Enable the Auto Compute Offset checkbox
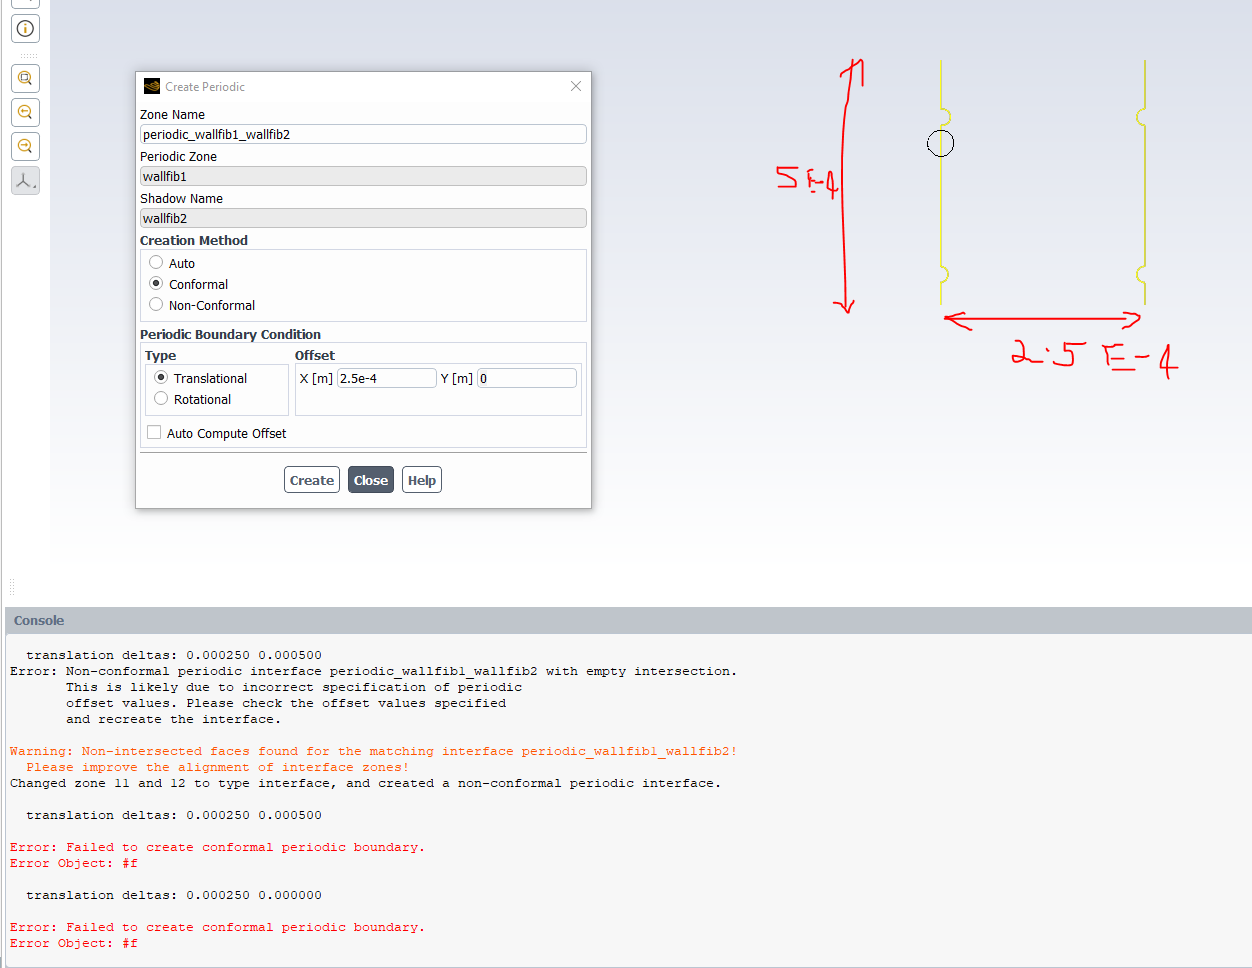 pos(154,433)
